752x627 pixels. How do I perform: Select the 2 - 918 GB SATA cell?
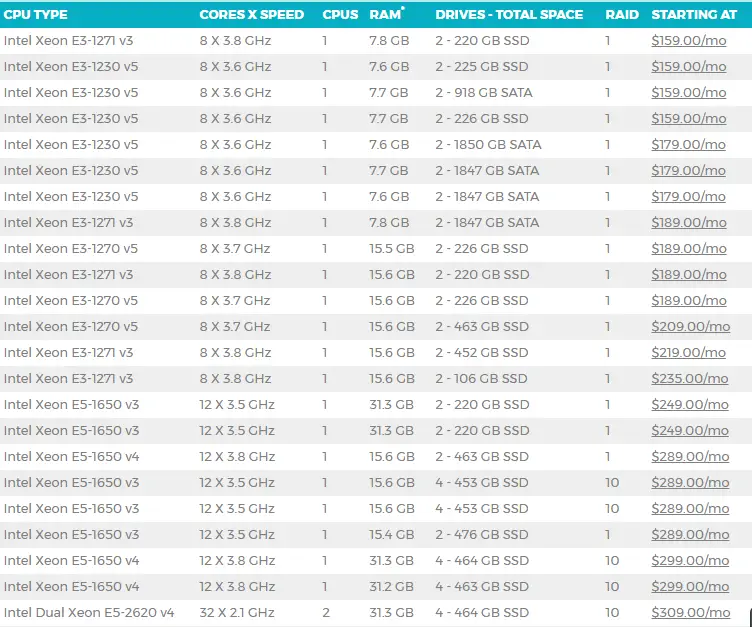coord(484,93)
